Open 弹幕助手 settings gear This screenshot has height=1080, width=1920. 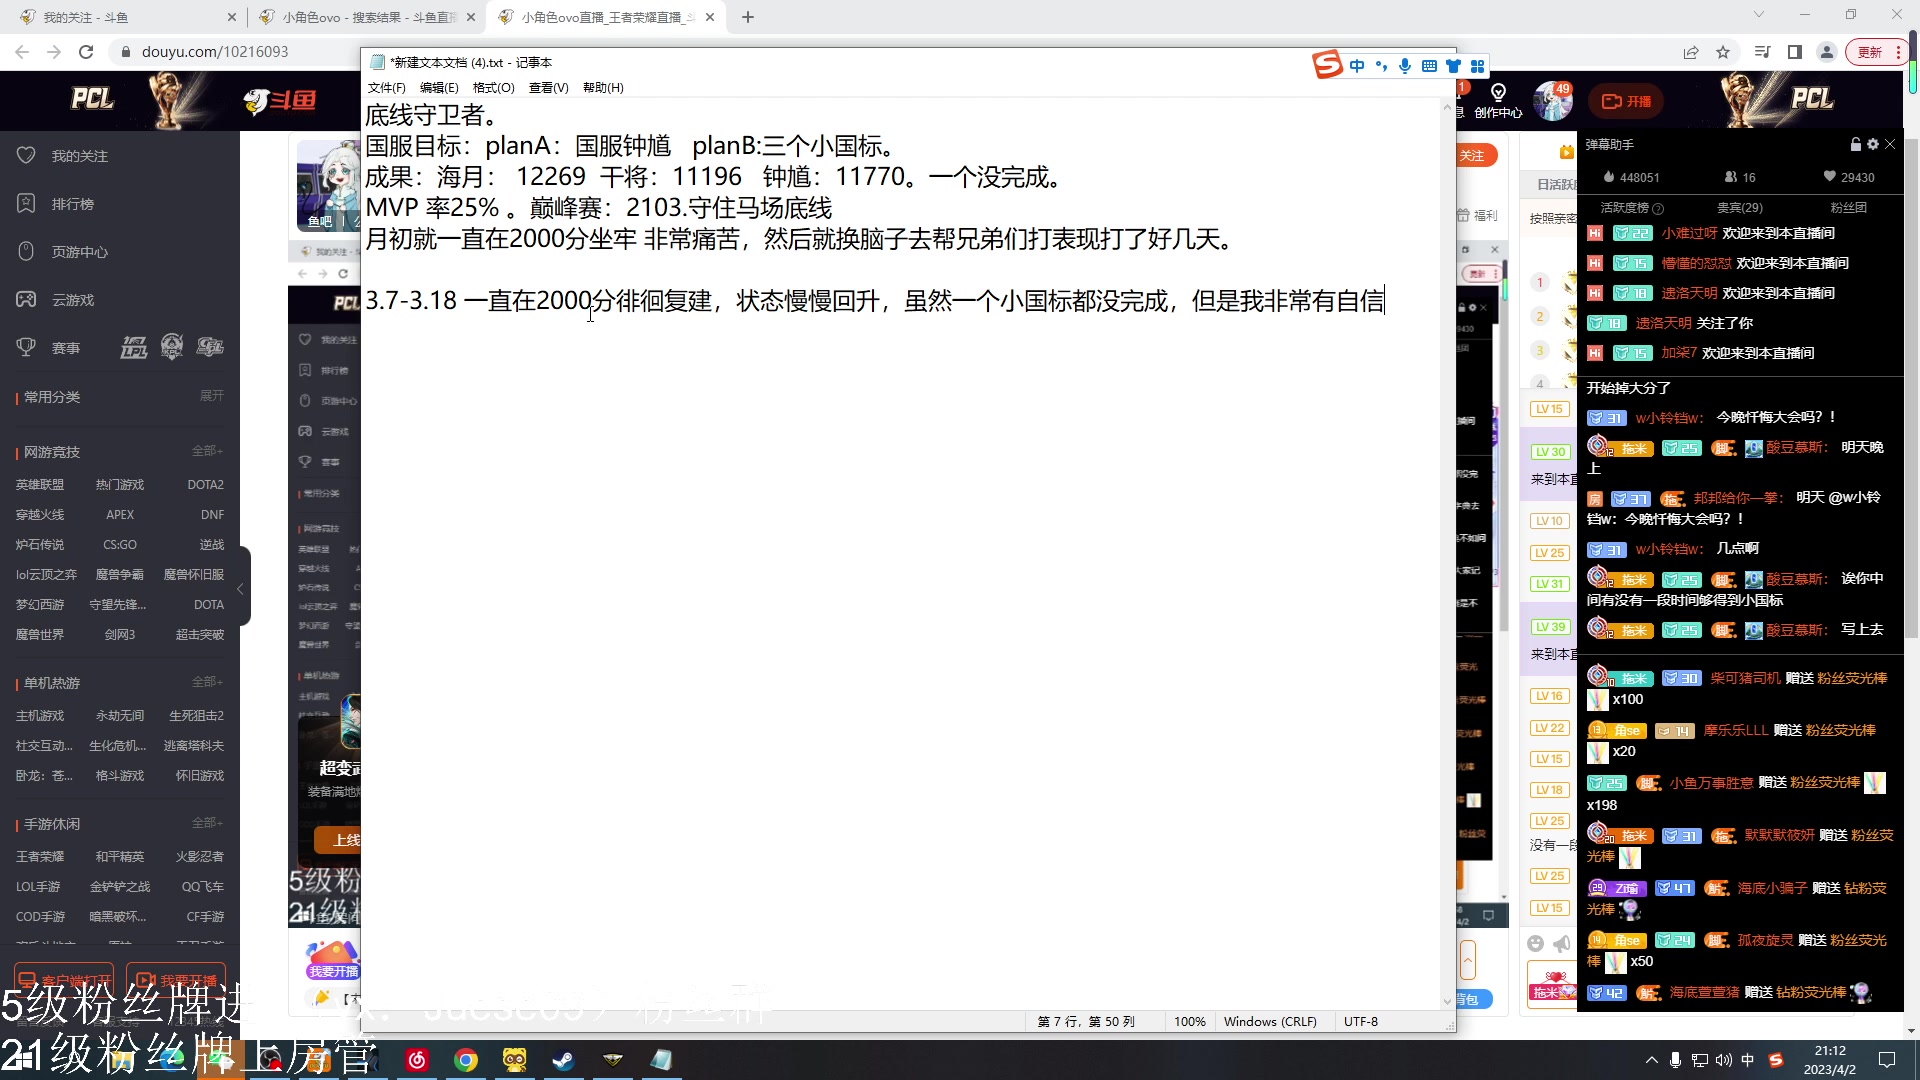tap(1873, 145)
